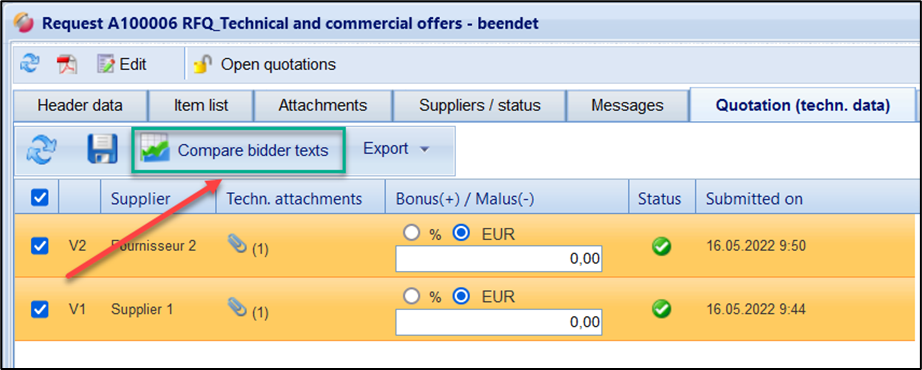The image size is (922, 370).
Task: Click the large refresh icon beside the save icon
Action: point(41,149)
